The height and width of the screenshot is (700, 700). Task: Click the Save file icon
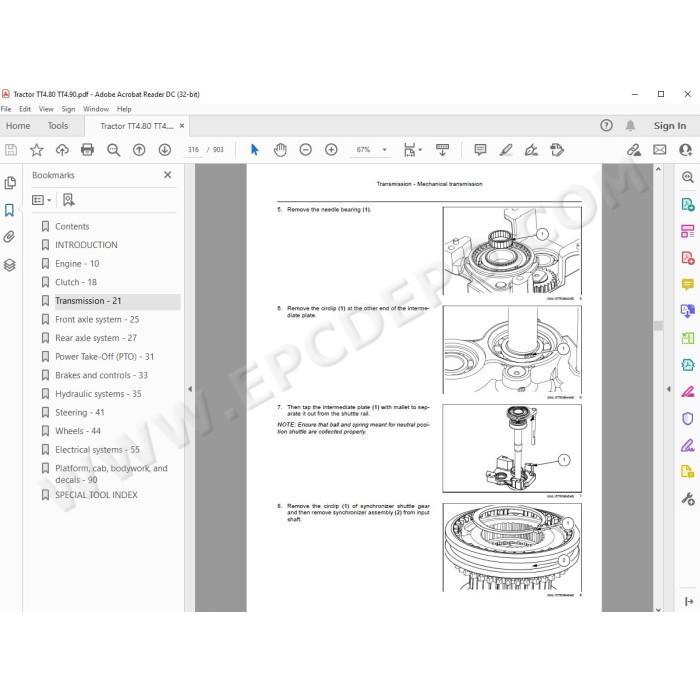(x=11, y=150)
